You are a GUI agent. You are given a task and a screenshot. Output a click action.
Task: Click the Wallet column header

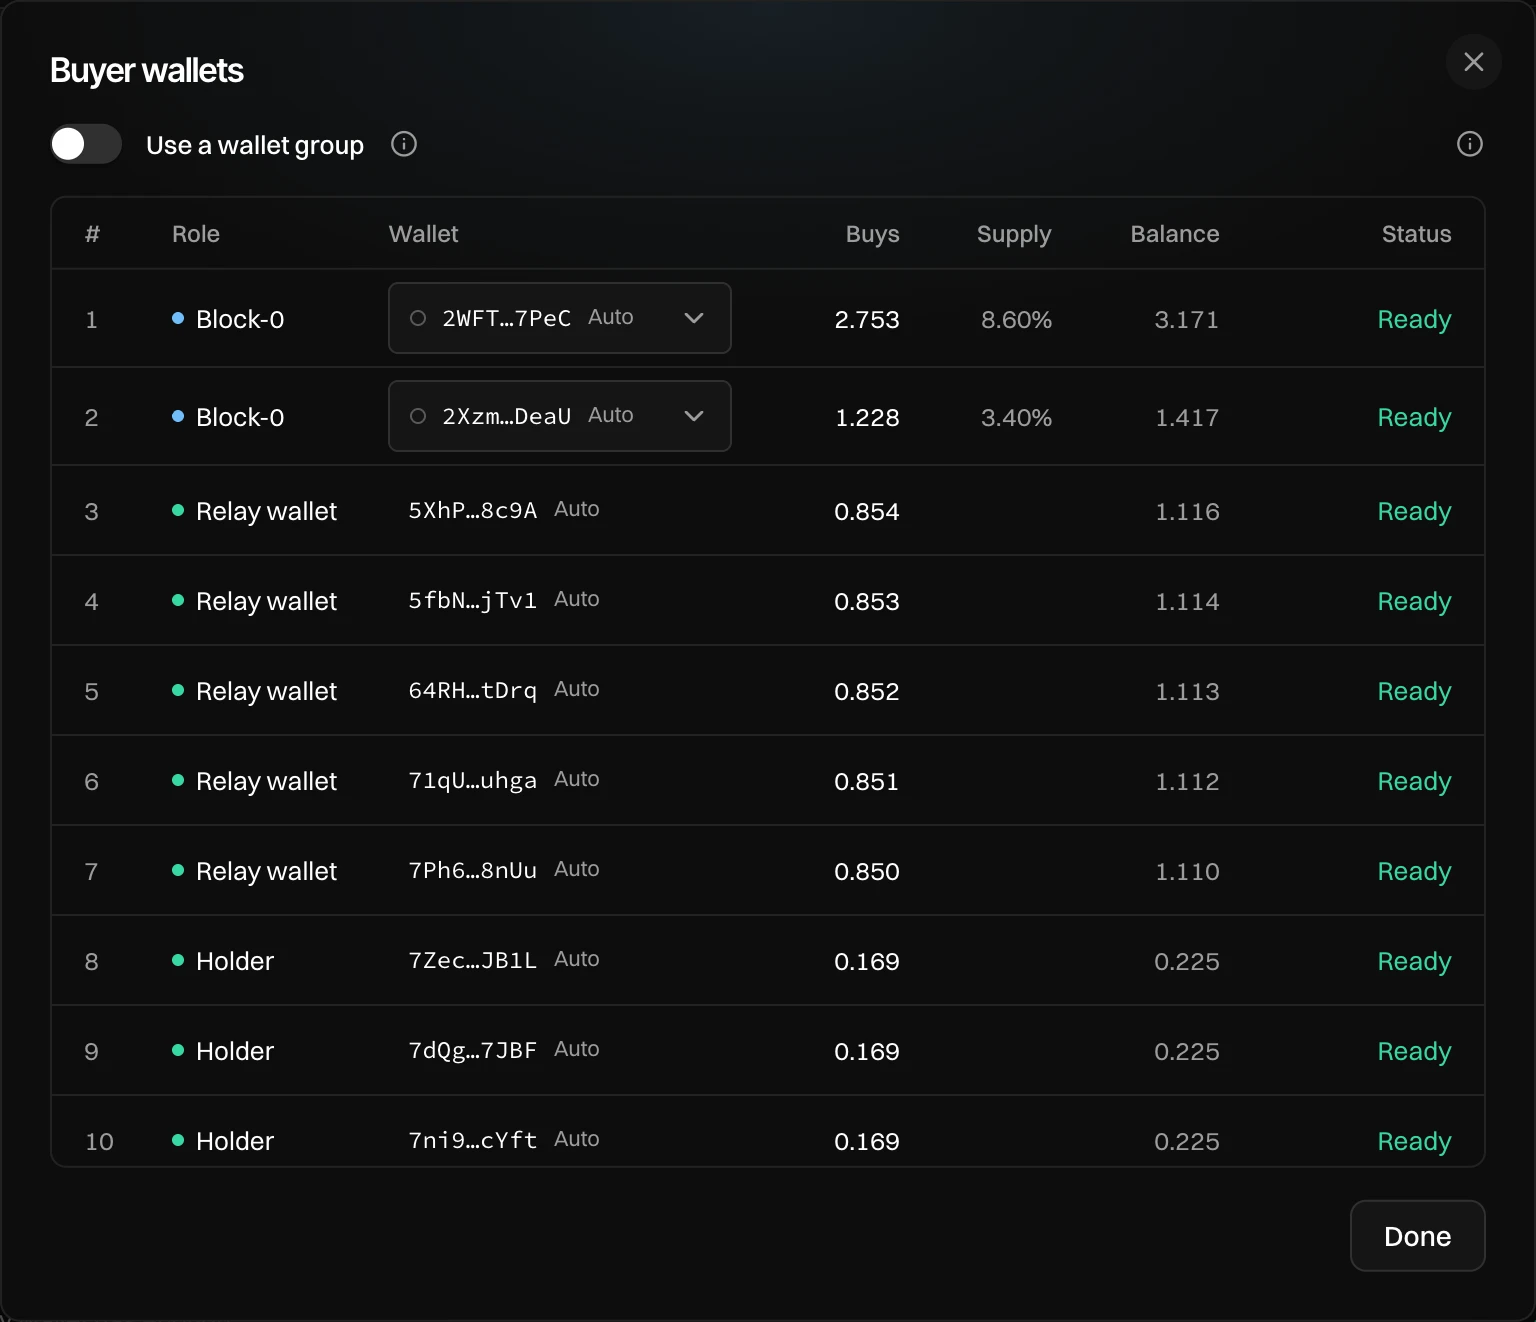423,234
